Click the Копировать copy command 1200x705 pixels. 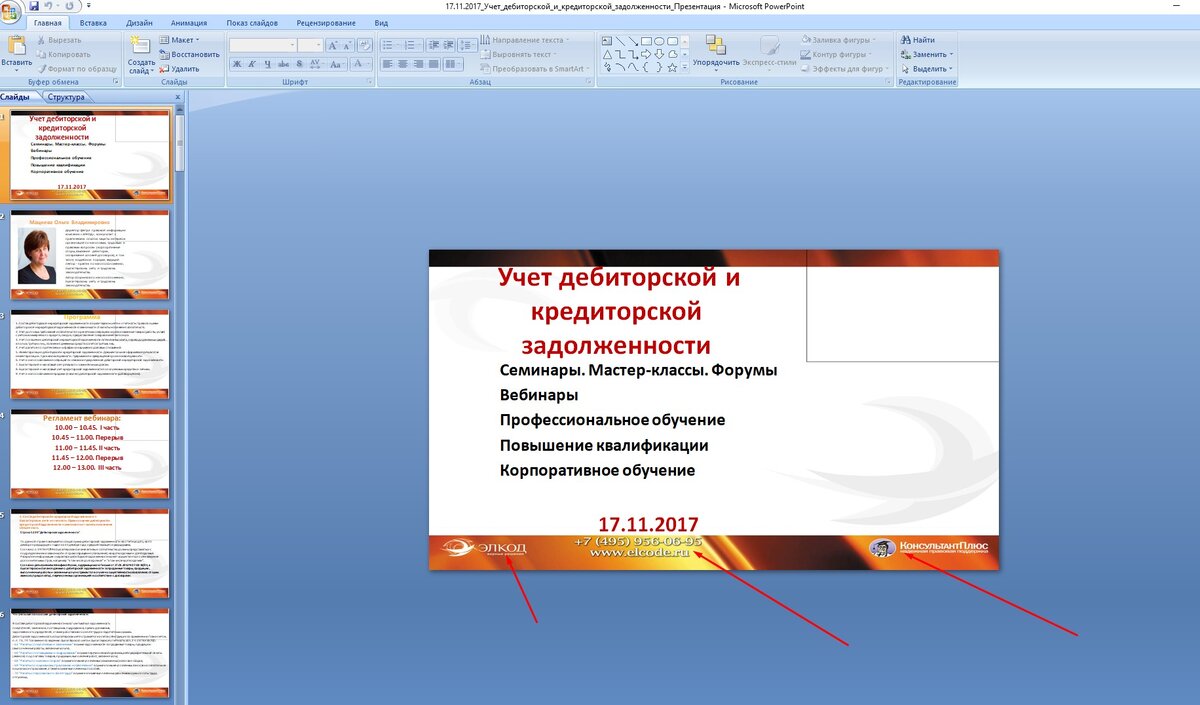pos(63,54)
